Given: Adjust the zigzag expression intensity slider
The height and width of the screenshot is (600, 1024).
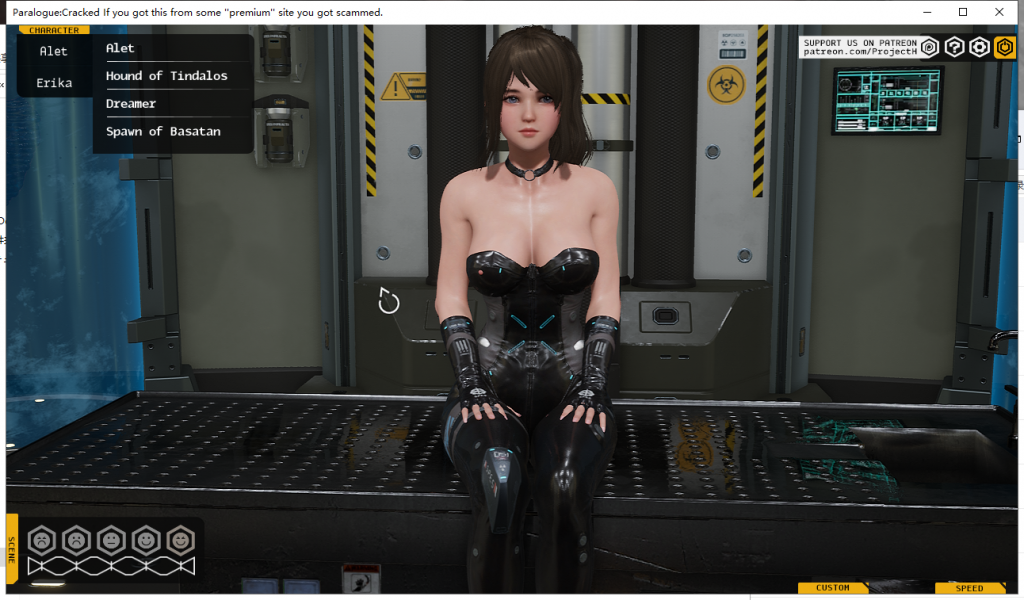Looking at the screenshot, I should (111, 566).
